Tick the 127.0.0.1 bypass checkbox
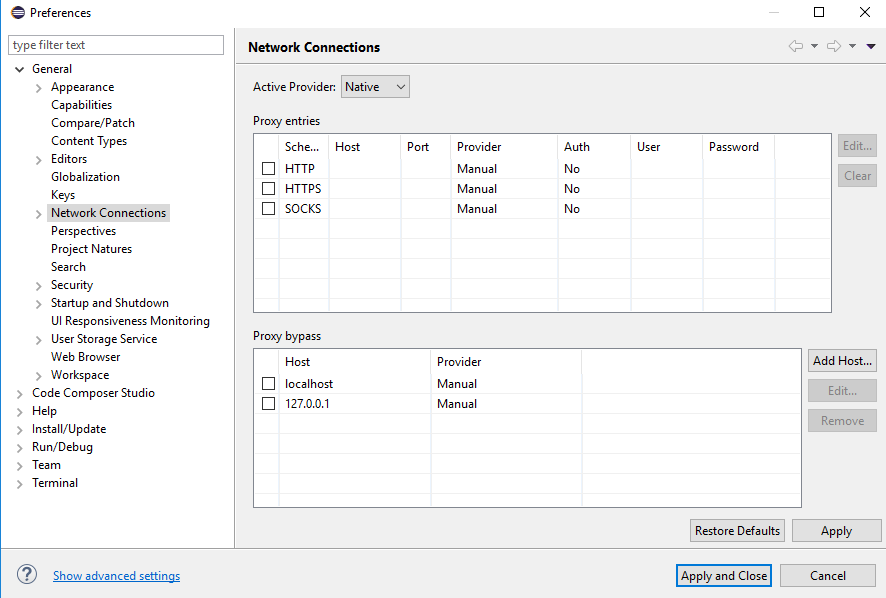Viewport: 886px width, 598px height. [x=268, y=404]
